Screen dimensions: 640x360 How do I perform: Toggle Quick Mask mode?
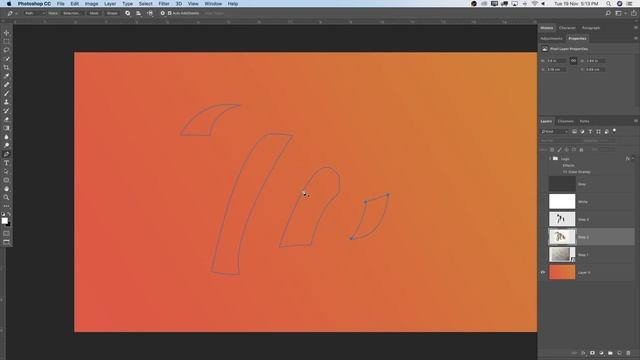click(6, 233)
